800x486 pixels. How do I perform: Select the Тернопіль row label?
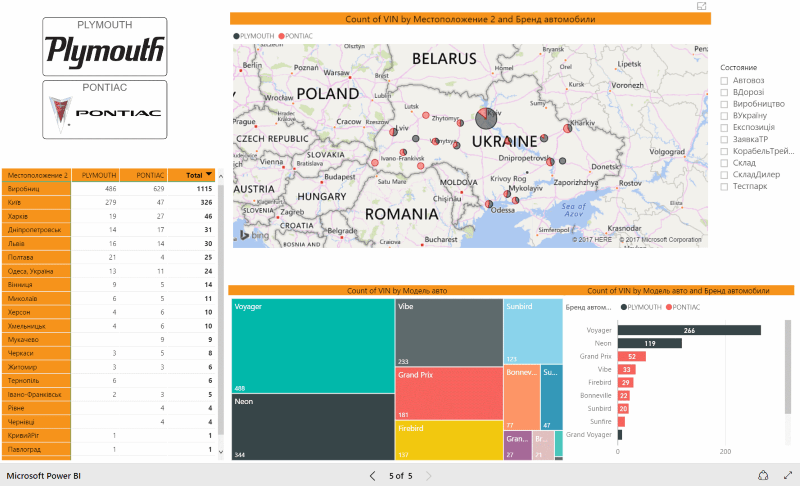(23, 380)
